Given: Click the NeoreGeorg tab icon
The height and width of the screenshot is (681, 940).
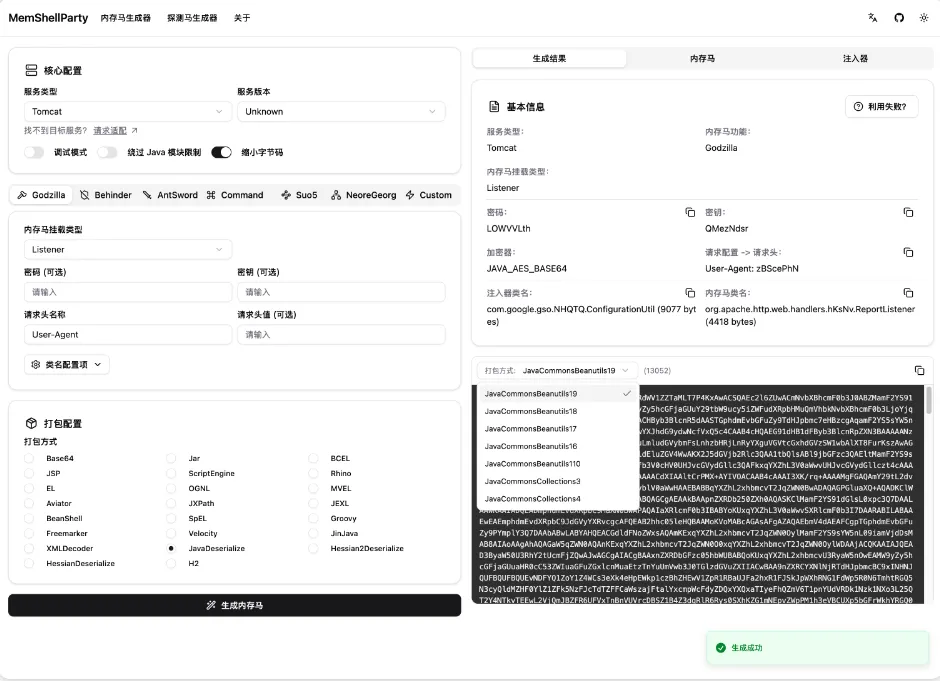Looking at the screenshot, I should (336, 195).
